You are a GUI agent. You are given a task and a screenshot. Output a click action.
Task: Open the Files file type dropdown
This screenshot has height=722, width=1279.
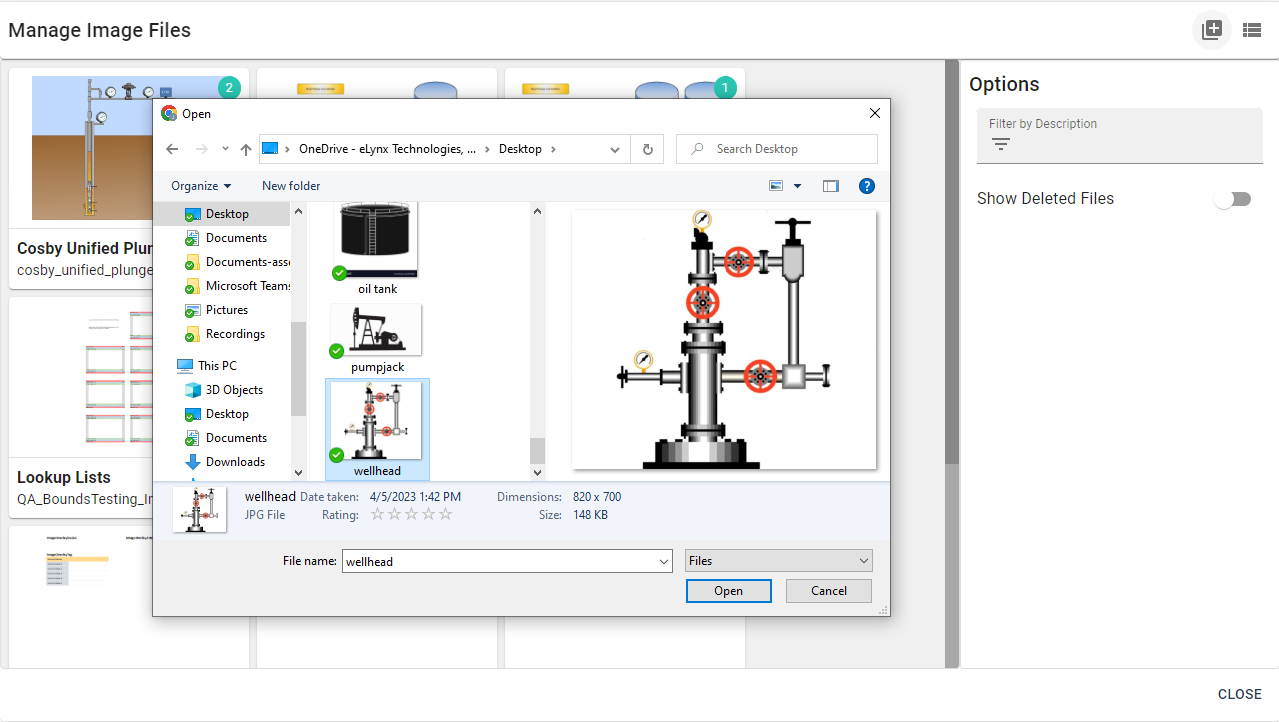pyautogui.click(x=778, y=560)
